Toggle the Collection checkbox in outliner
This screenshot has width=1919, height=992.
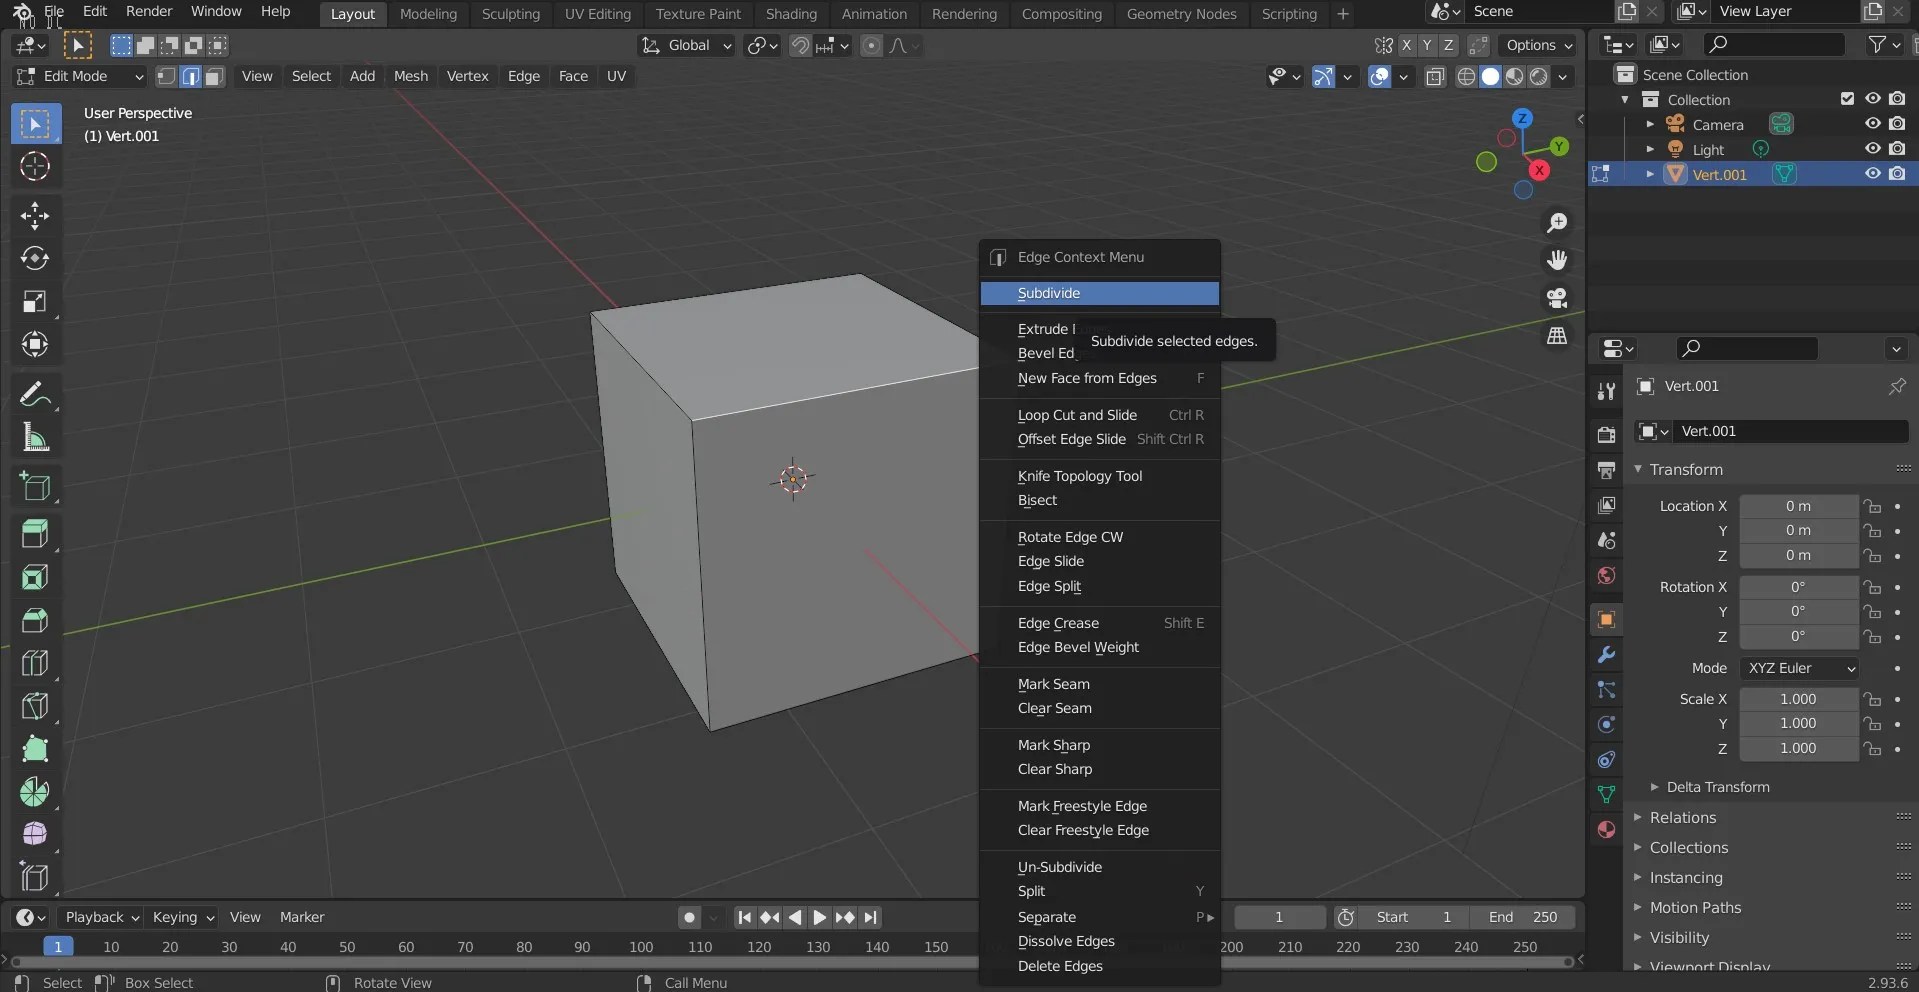pyautogui.click(x=1846, y=98)
